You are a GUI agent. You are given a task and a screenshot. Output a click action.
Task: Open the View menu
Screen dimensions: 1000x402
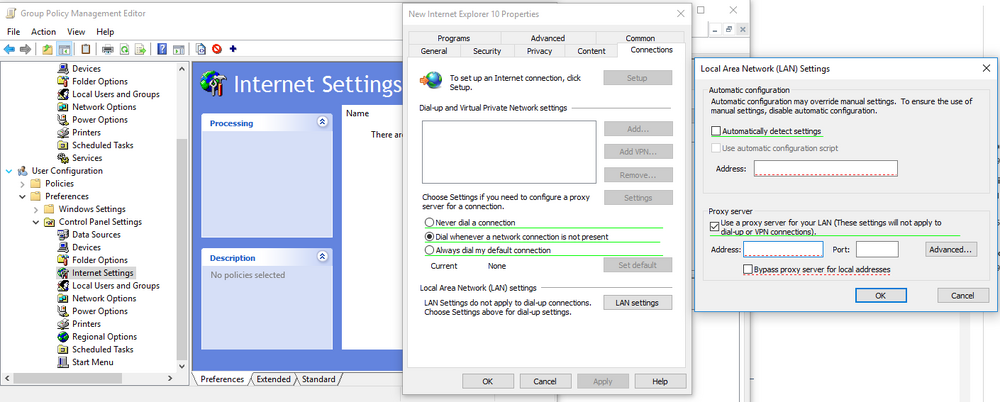(76, 32)
